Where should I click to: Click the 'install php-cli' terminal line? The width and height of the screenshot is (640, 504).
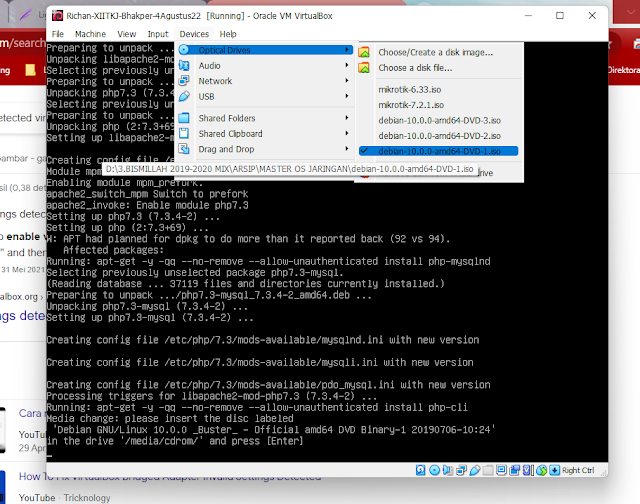click(x=257, y=407)
